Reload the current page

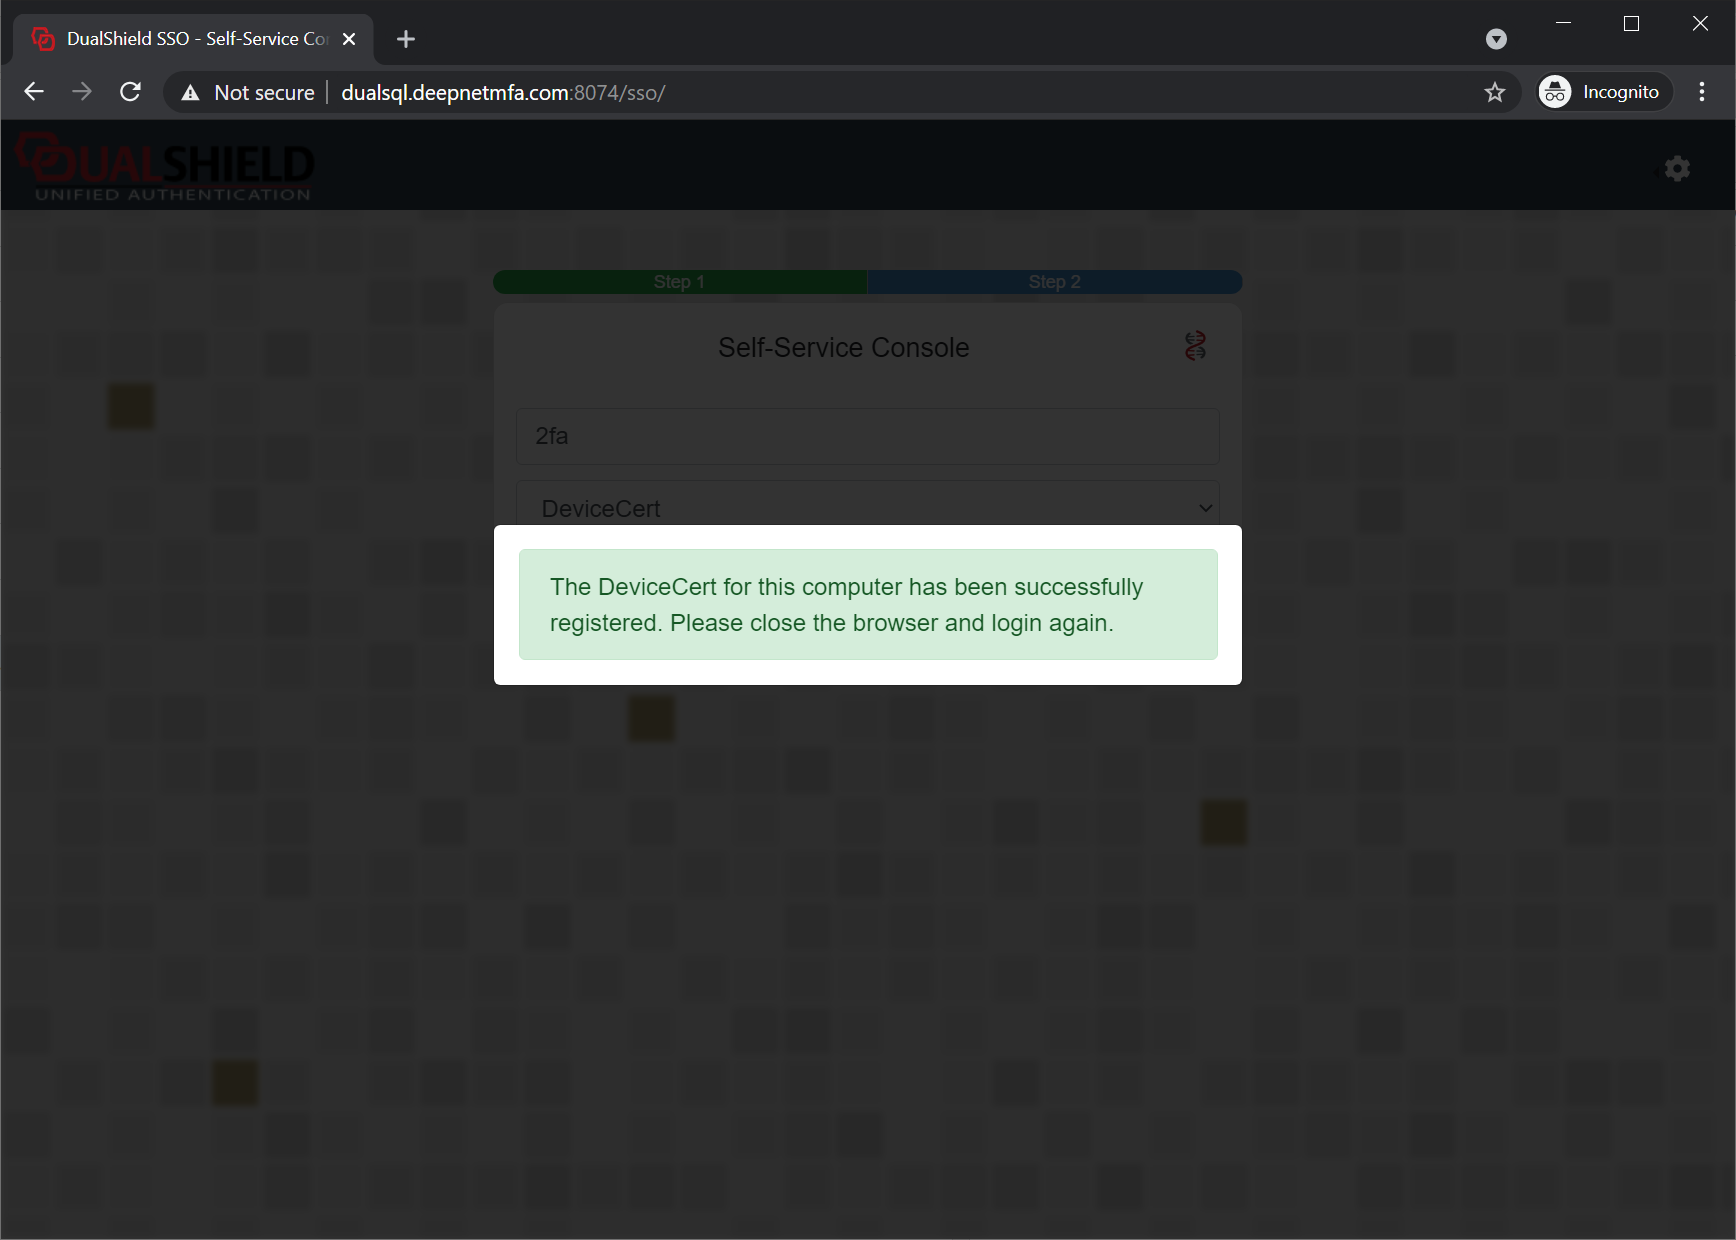130,93
